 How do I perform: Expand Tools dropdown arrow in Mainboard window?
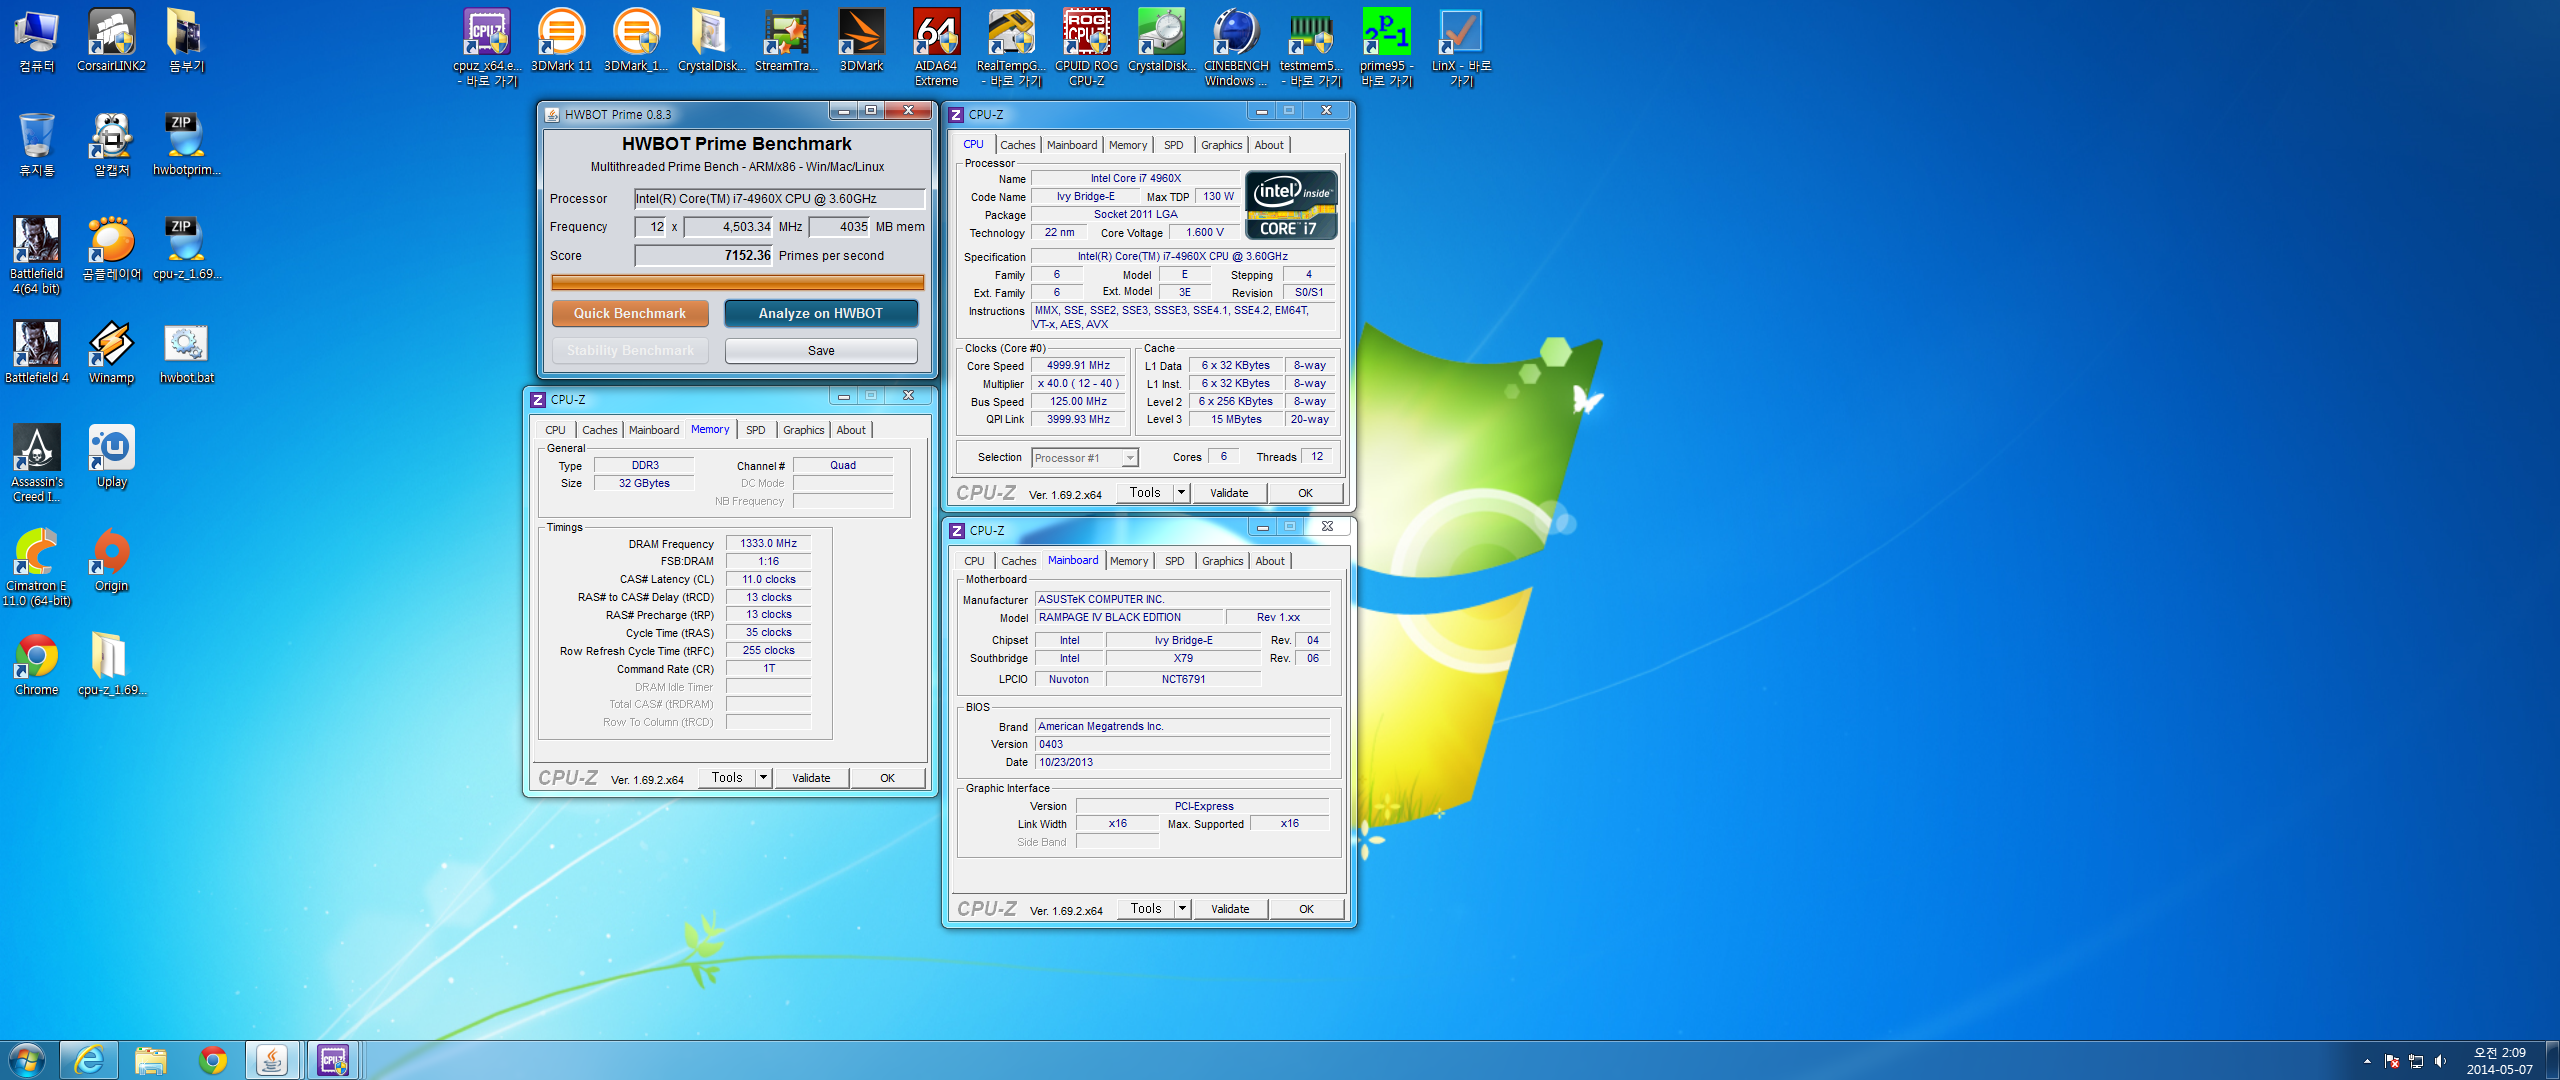click(1182, 909)
